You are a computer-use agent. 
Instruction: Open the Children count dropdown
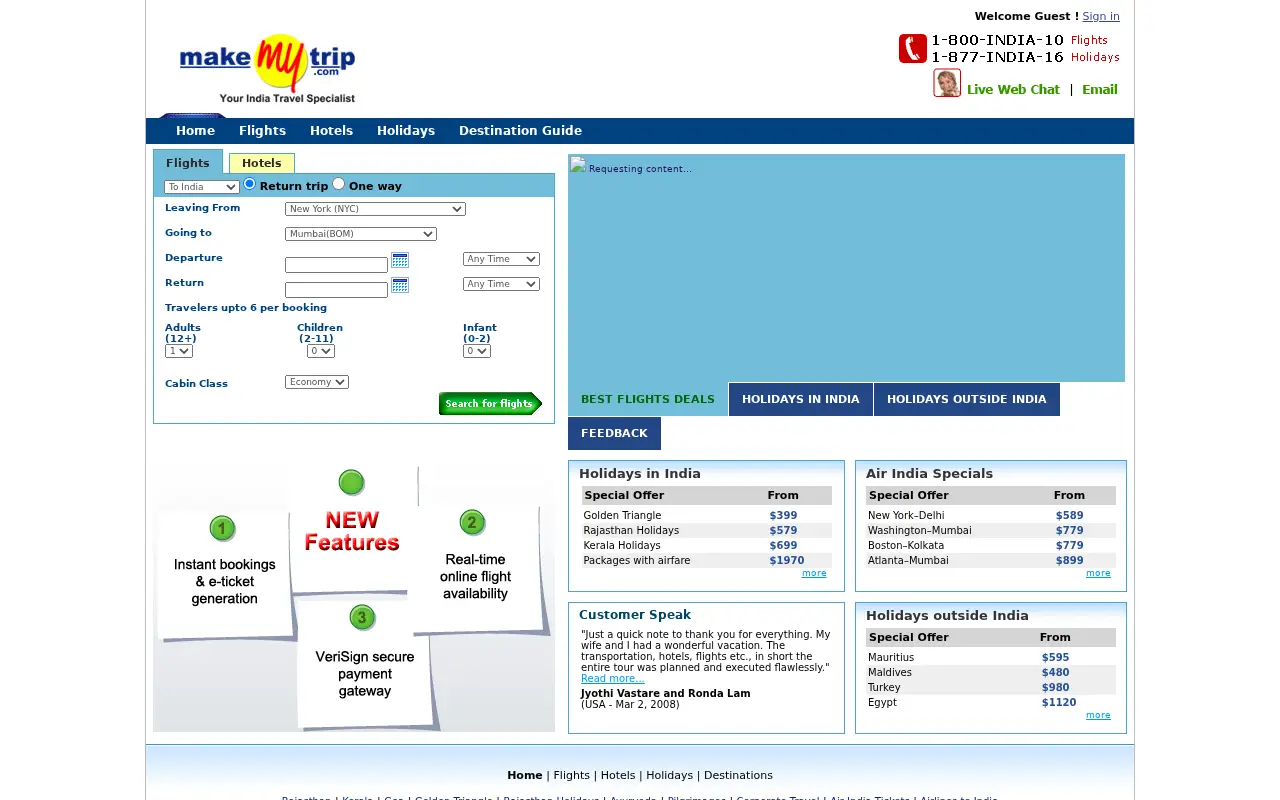[x=321, y=351]
